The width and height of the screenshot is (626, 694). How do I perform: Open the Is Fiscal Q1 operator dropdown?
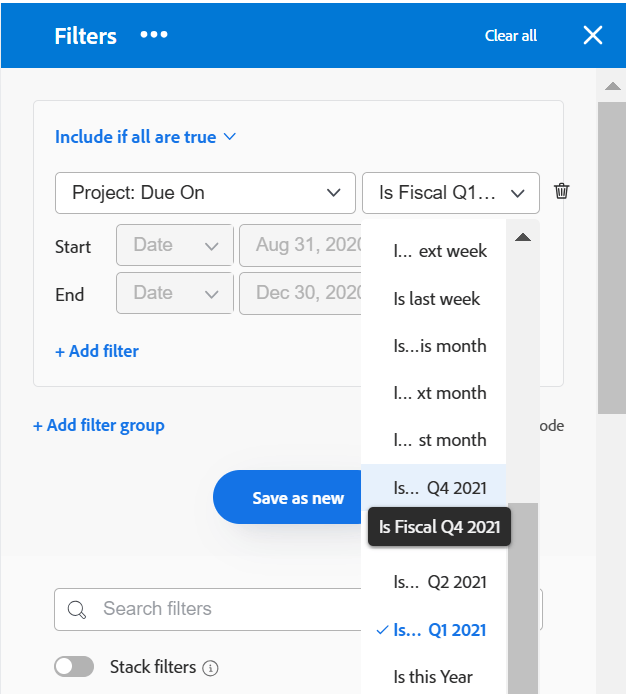pyautogui.click(x=451, y=193)
